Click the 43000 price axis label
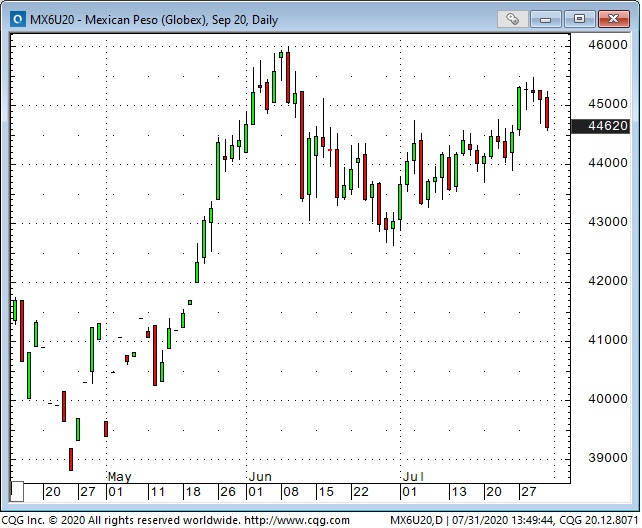The image size is (642, 528). coord(608,221)
